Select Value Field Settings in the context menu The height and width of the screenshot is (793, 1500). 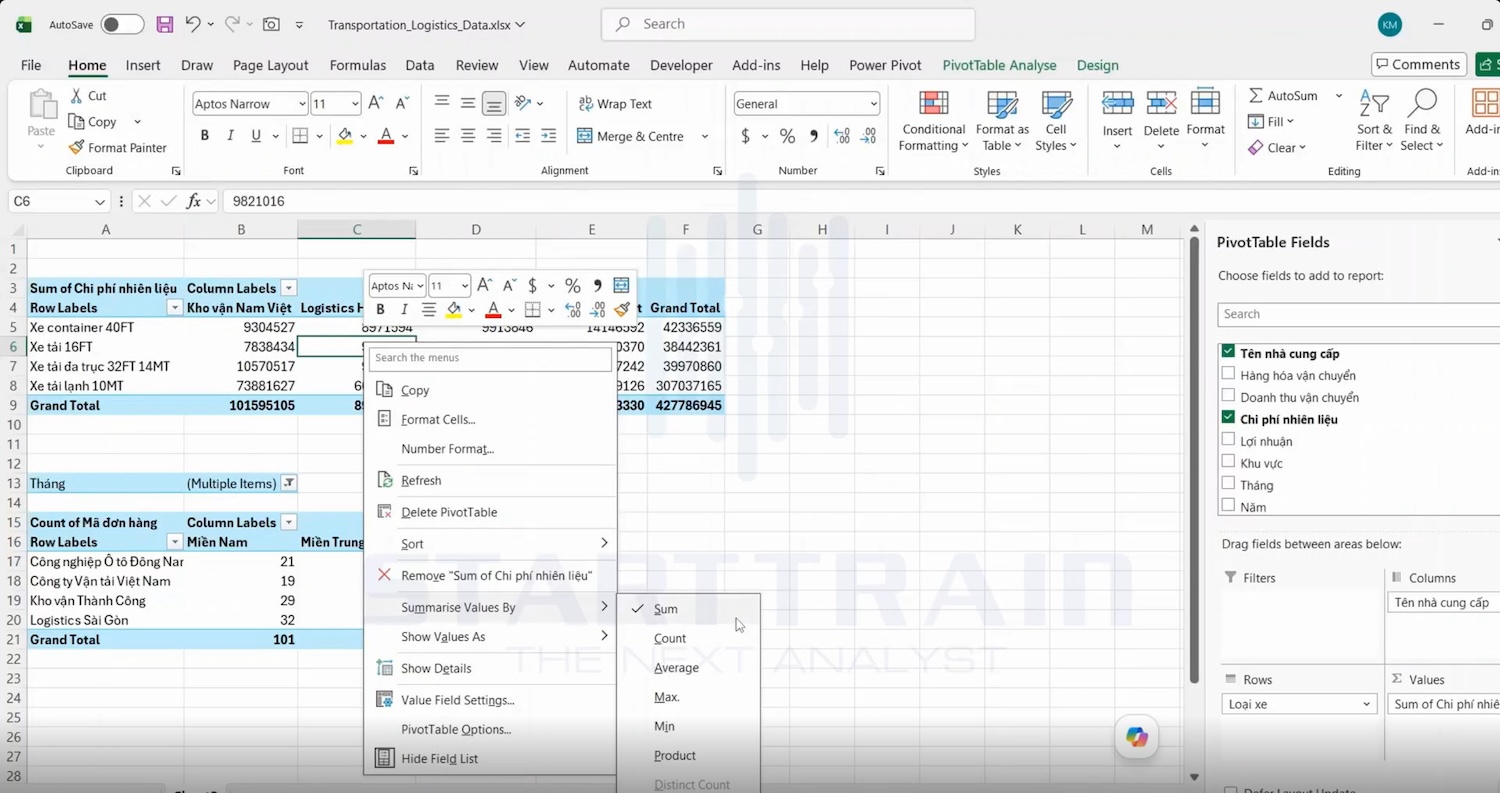point(457,700)
